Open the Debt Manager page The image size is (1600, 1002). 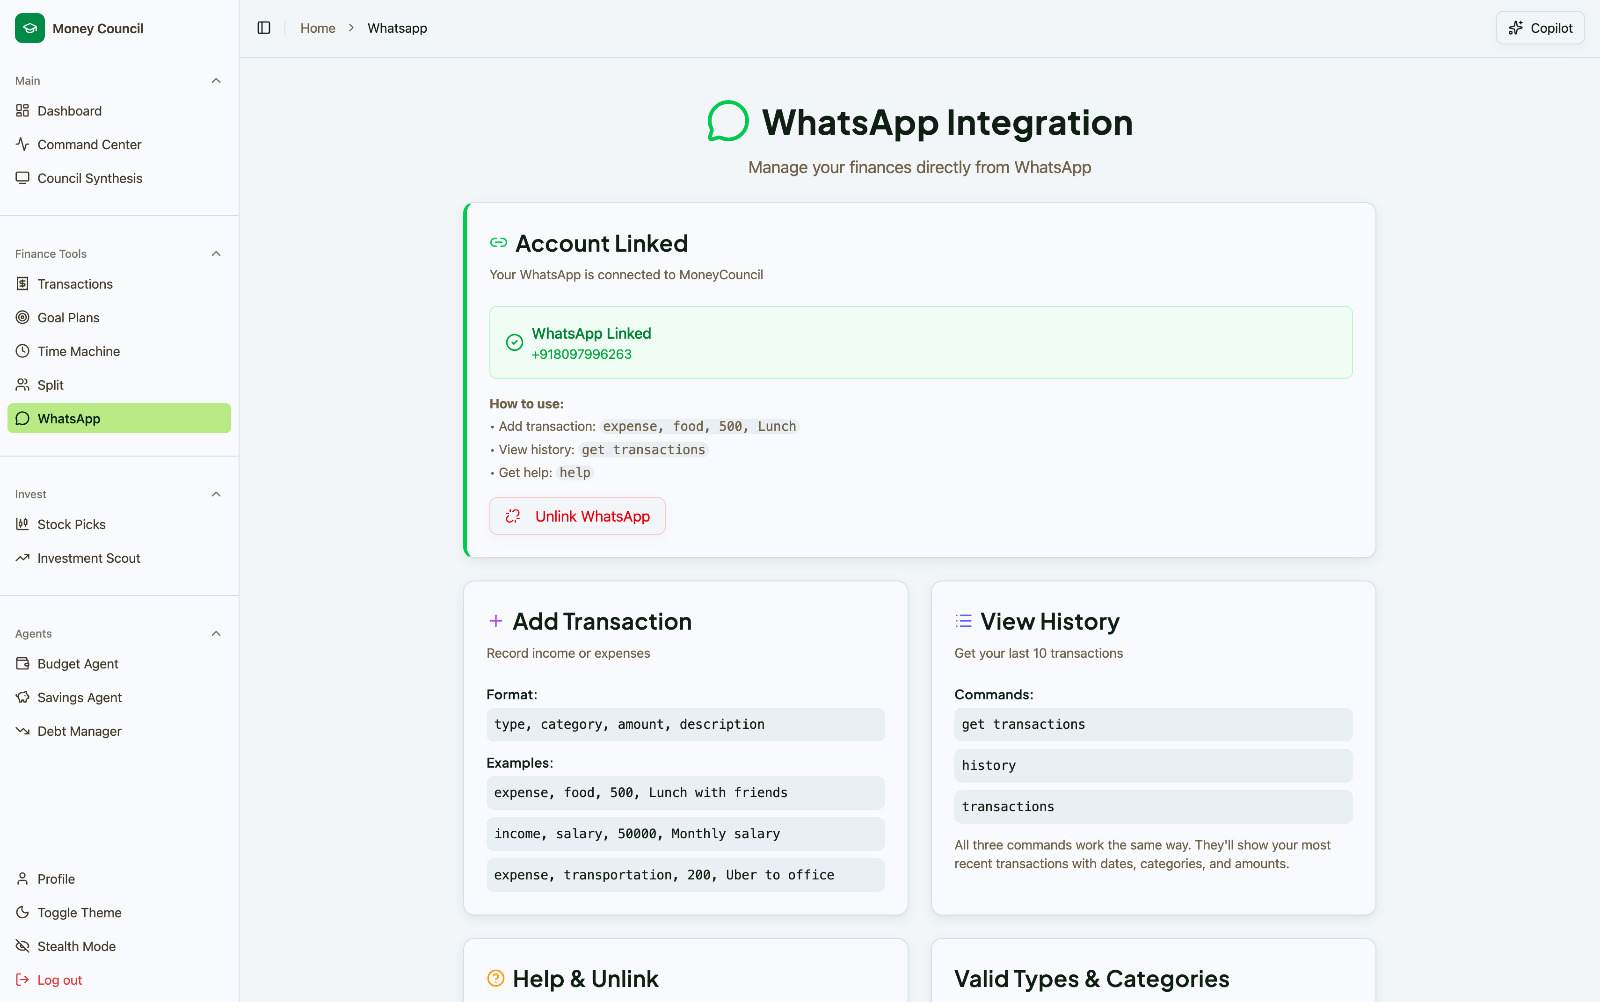coord(119,731)
